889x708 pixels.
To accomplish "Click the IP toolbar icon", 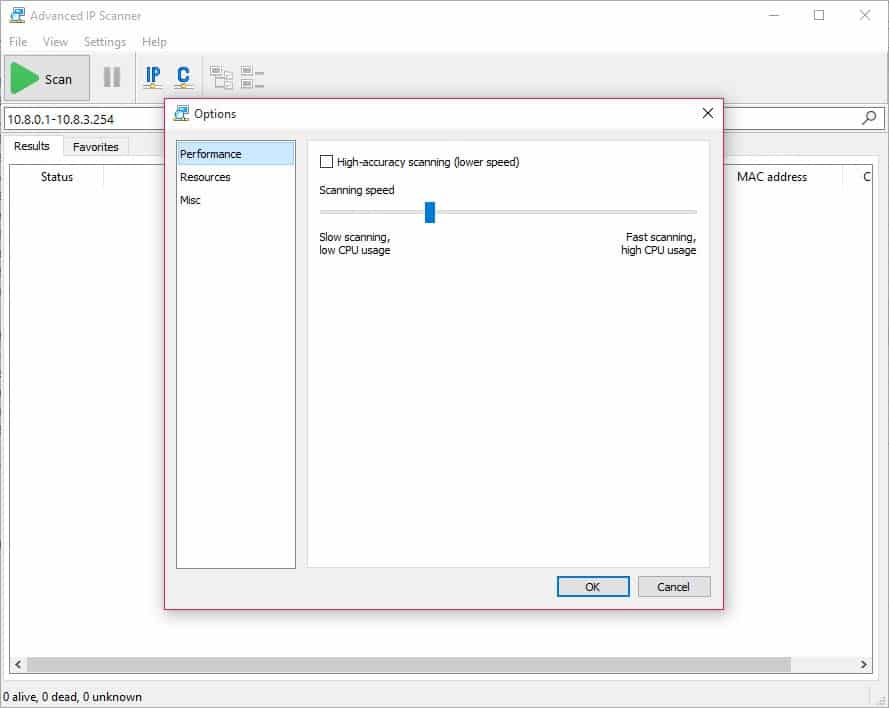I will [153, 77].
